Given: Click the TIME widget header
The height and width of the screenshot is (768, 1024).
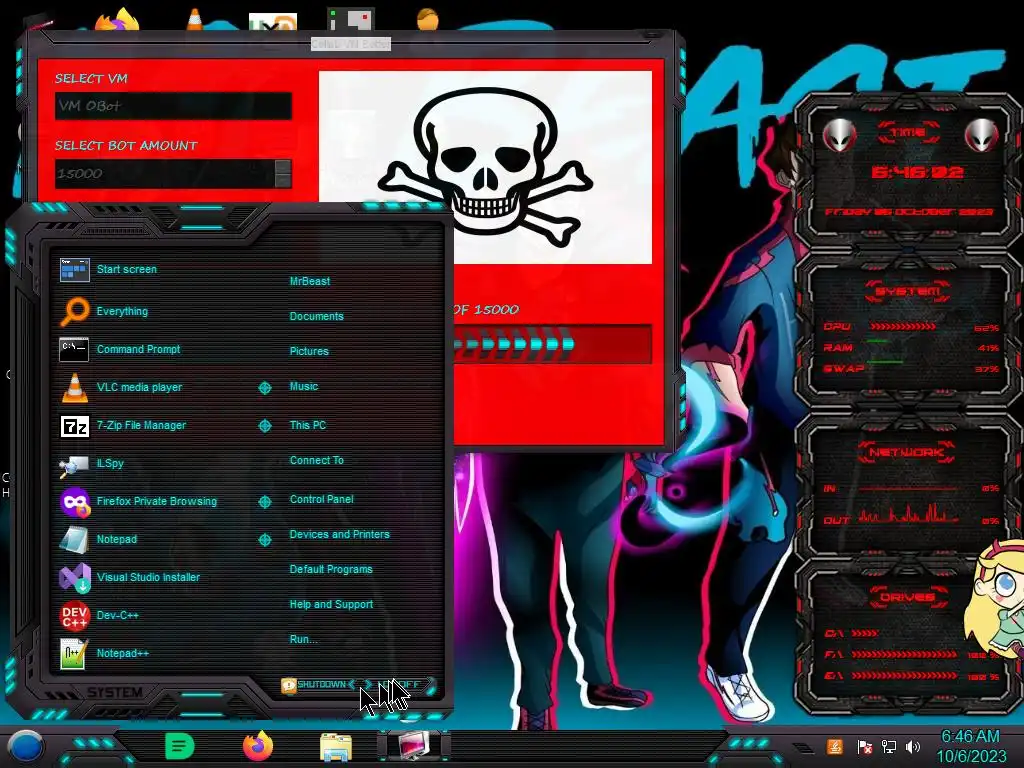Looking at the screenshot, I should tap(908, 133).
